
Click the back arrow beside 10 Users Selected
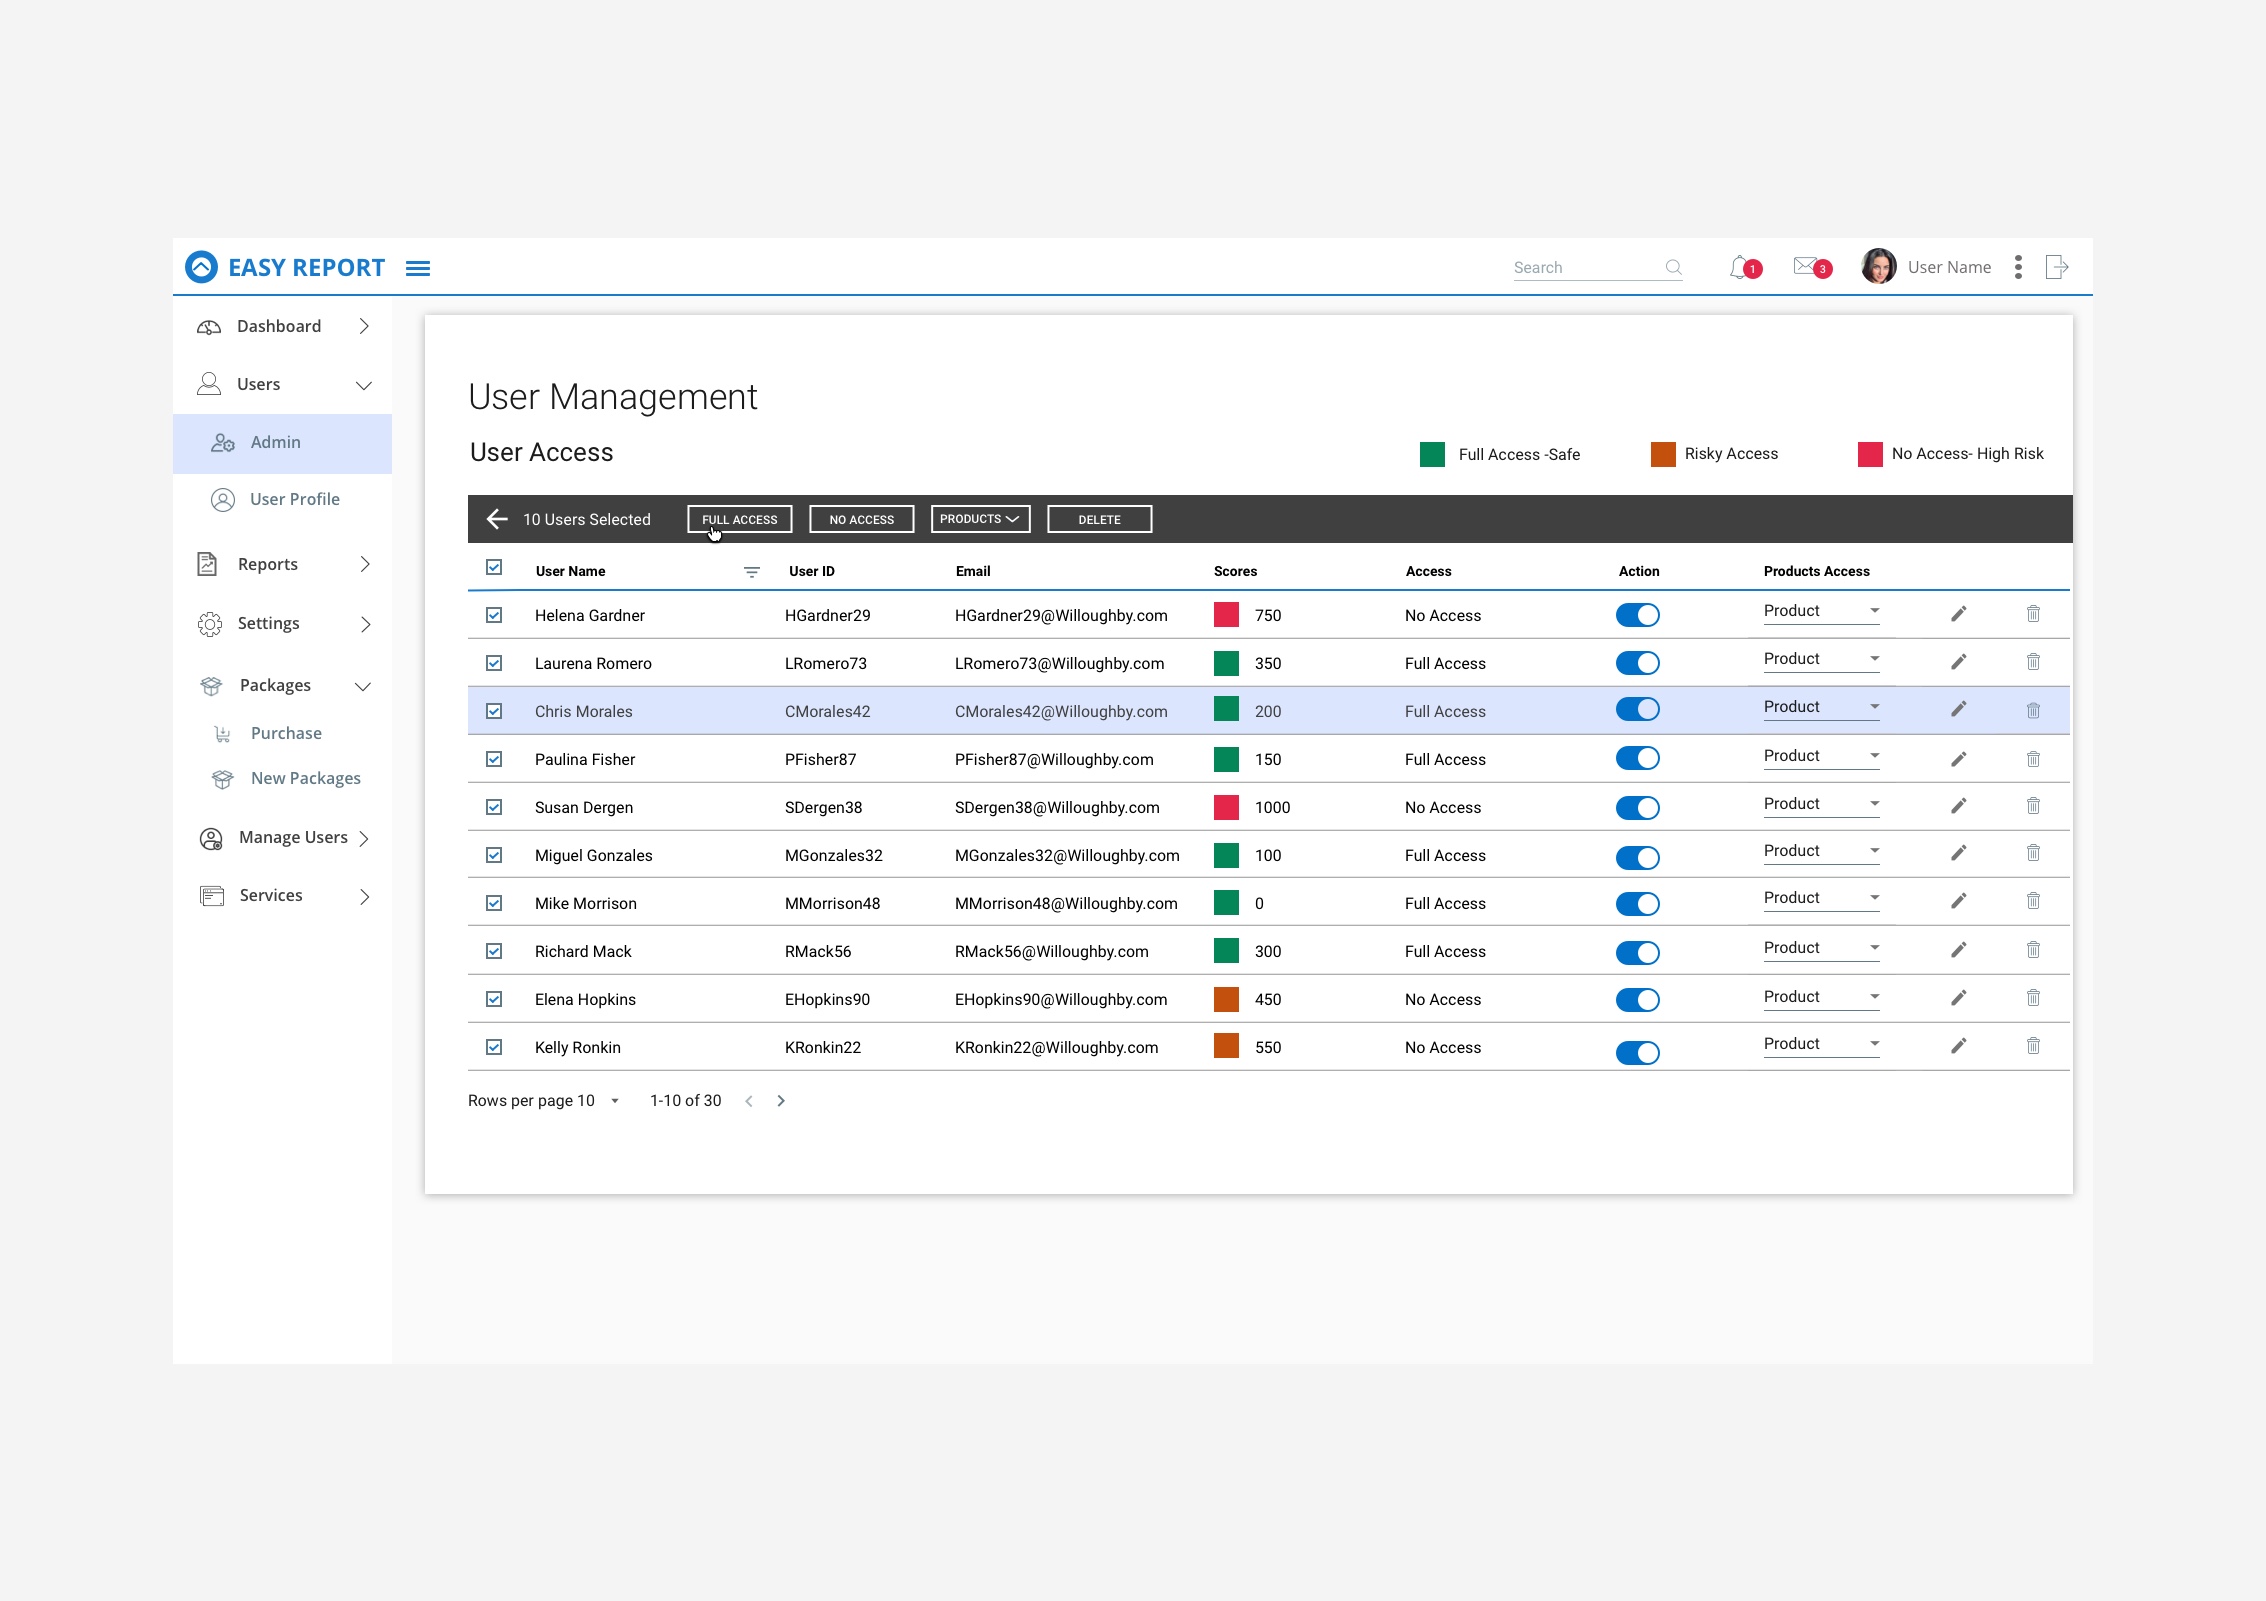pyautogui.click(x=497, y=519)
